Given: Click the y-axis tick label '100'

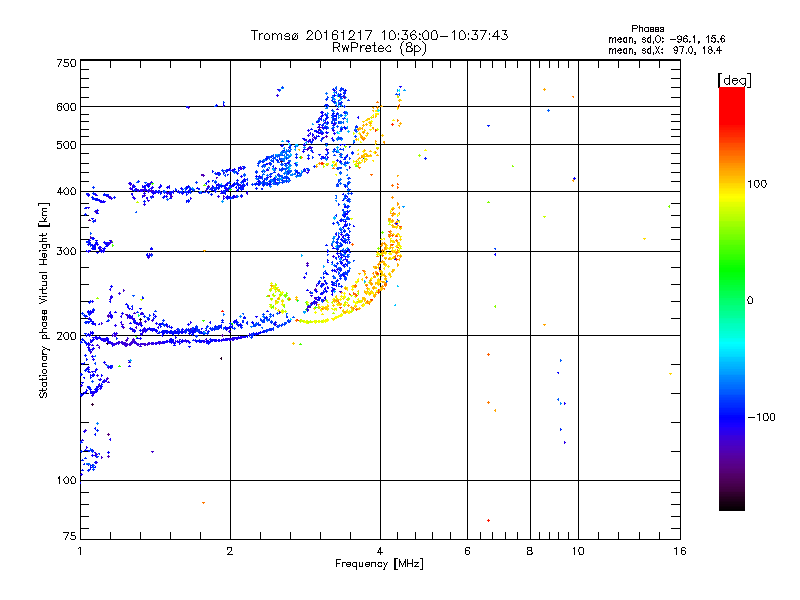Looking at the screenshot, I should [x=66, y=481].
